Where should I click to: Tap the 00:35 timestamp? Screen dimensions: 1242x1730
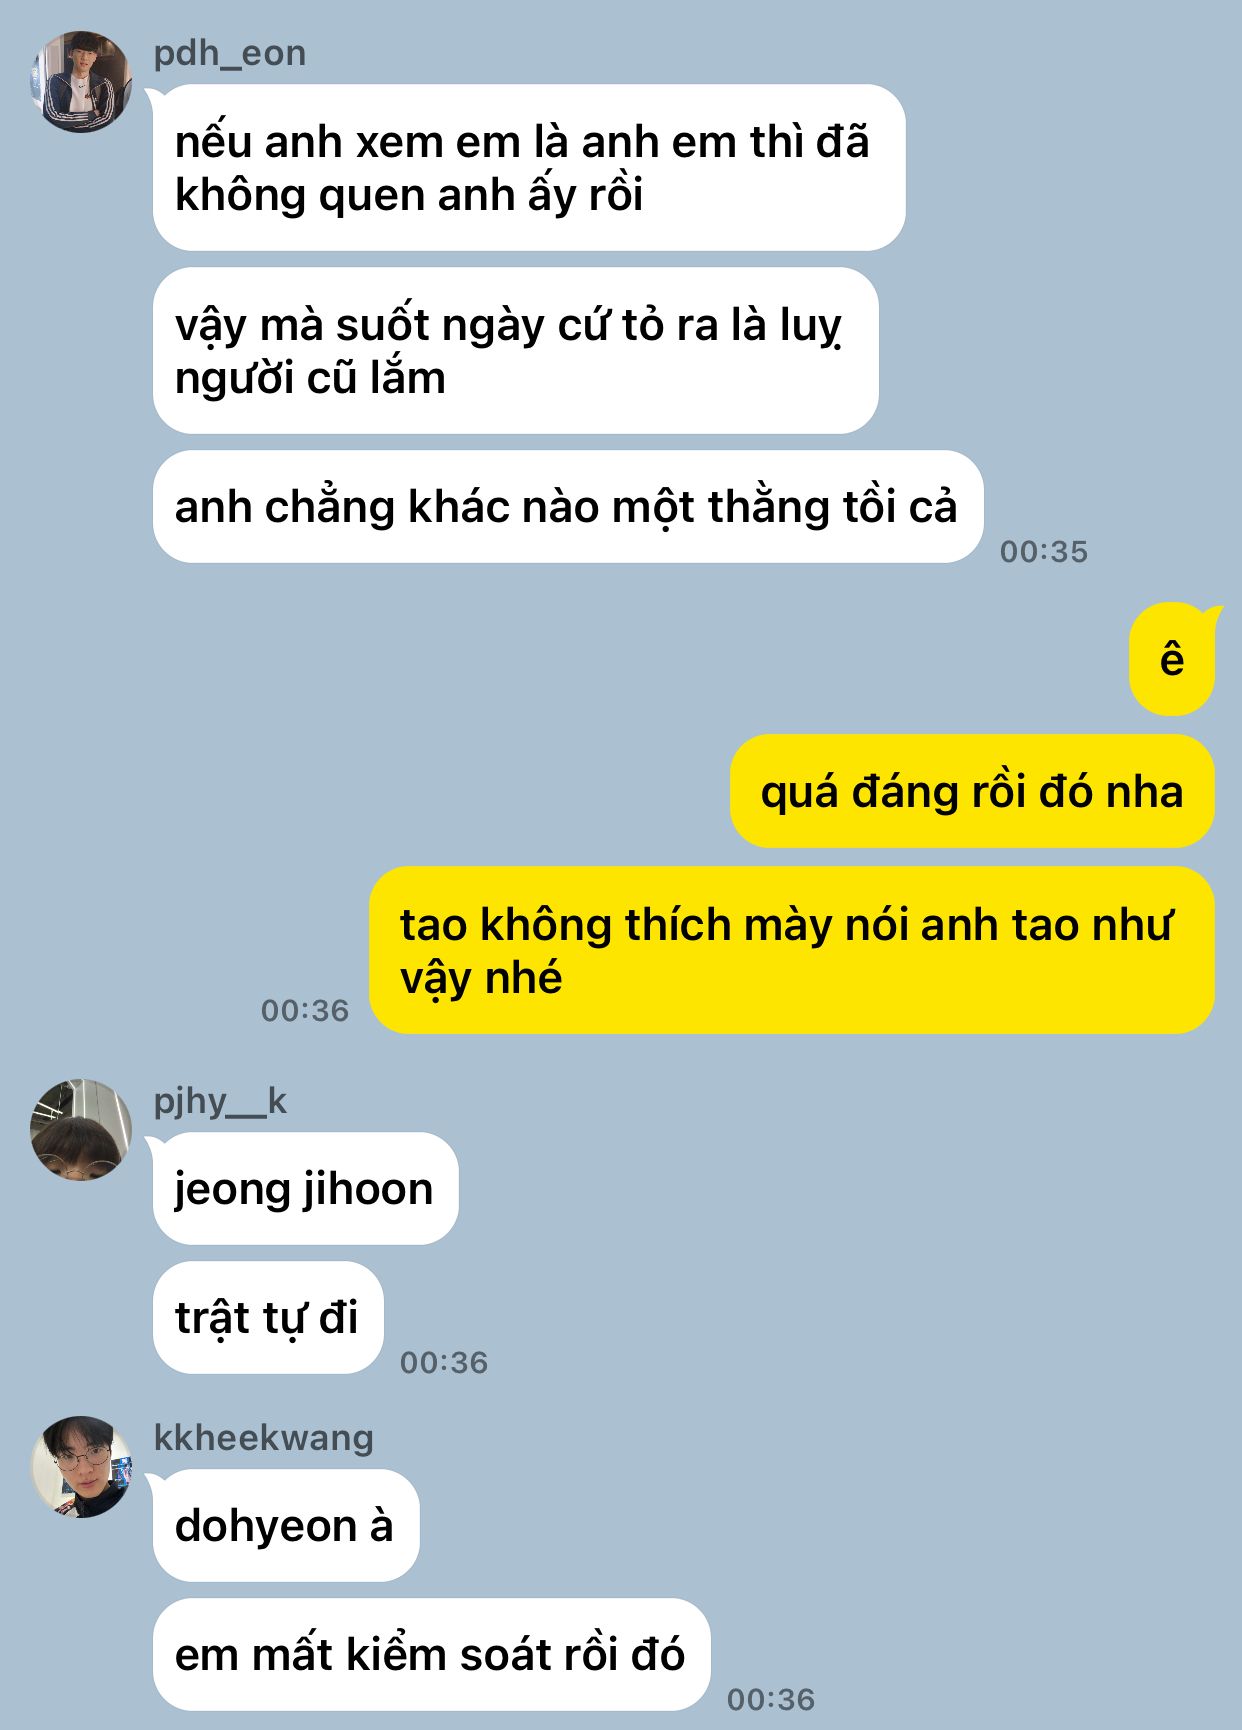point(1044,551)
